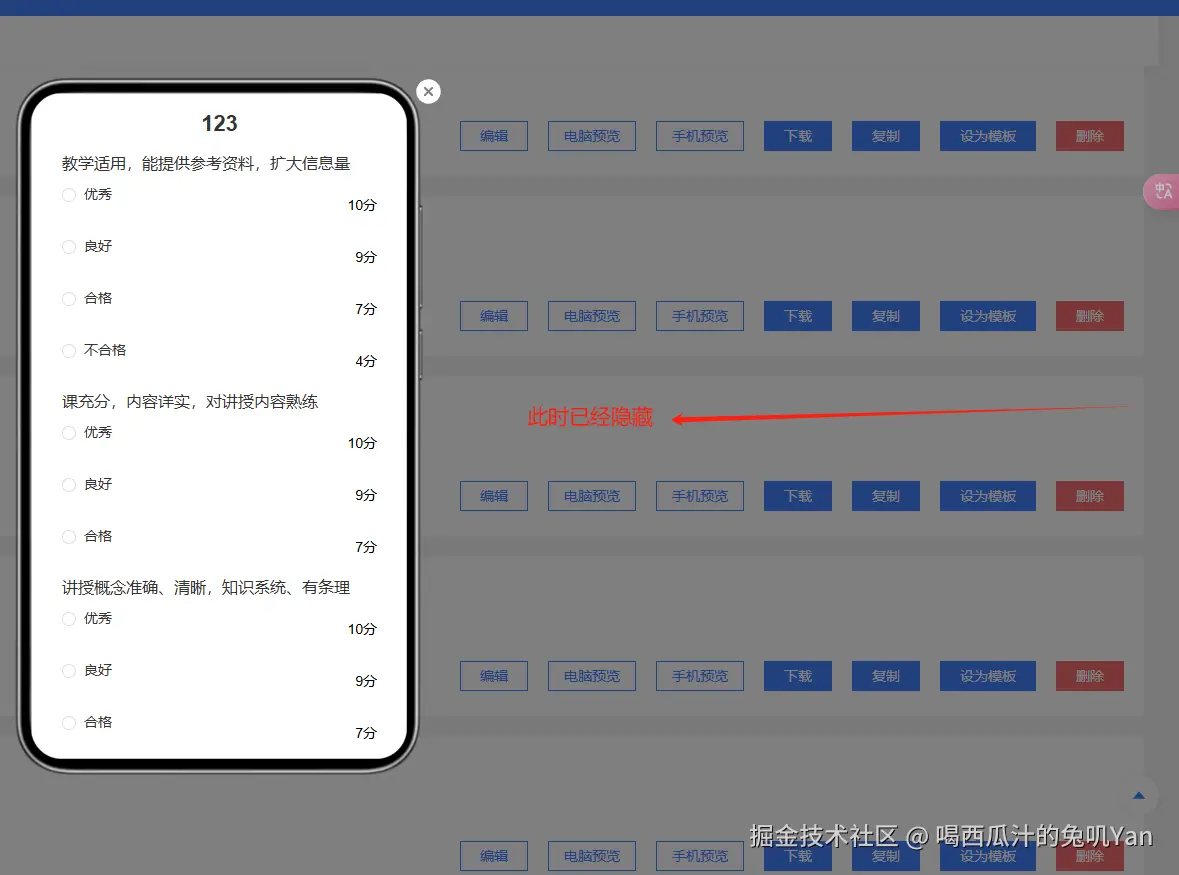
Task: Click 复制 in the fourth row
Action: pyautogui.click(x=885, y=676)
